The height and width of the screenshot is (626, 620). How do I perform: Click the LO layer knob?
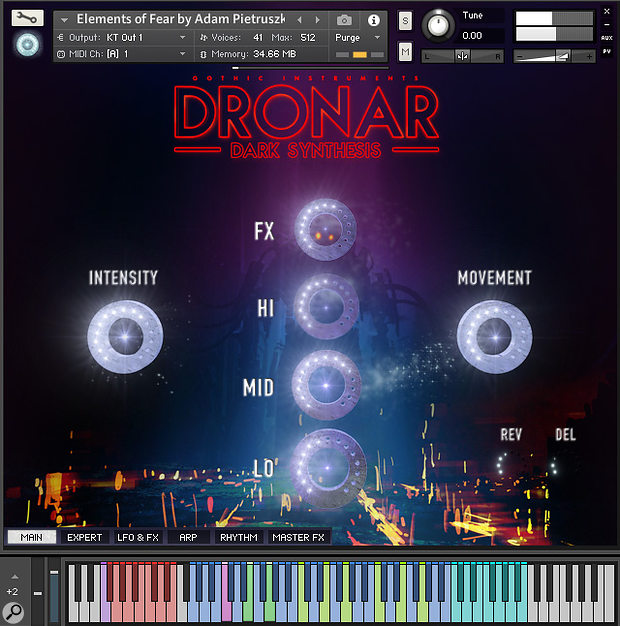(329, 468)
